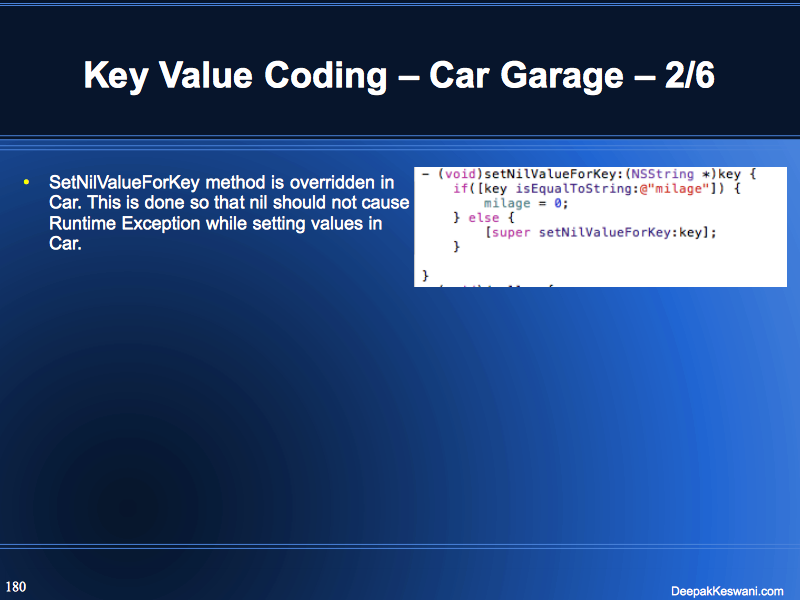The width and height of the screenshot is (800, 600).
Task: Click the "super" keyword in the code
Action: 515,232
